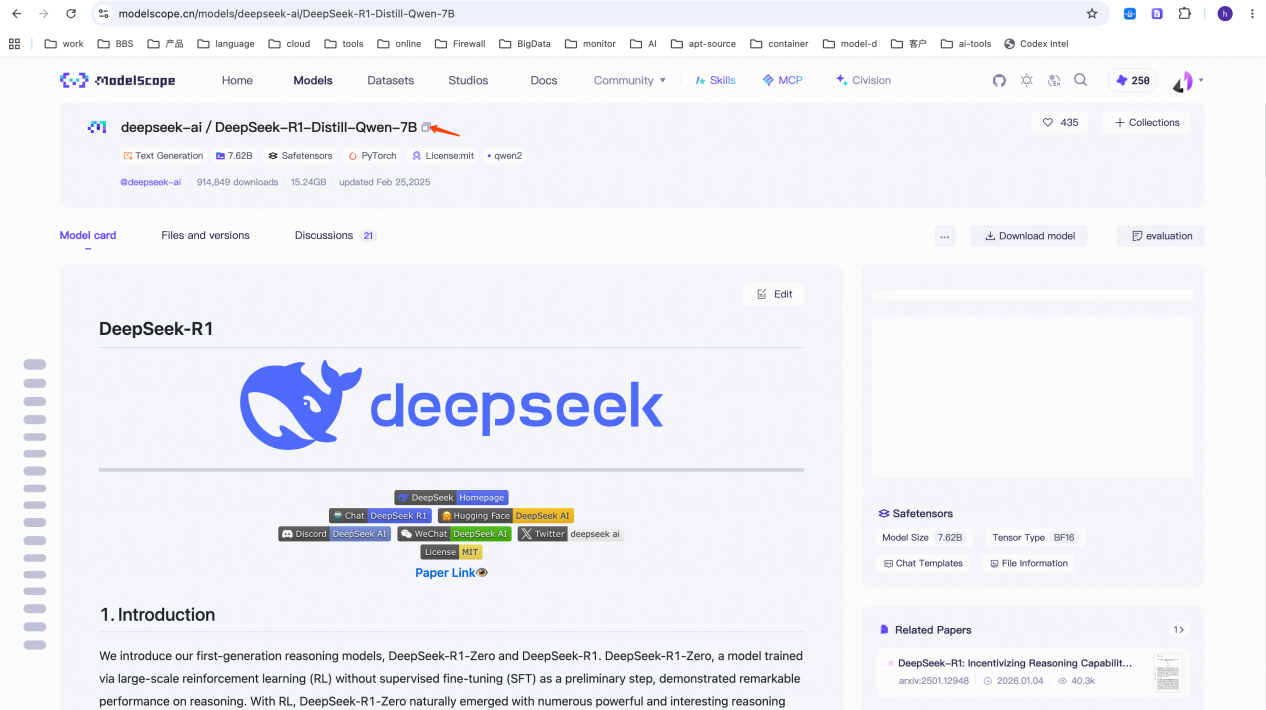Image resolution: width=1266 pixels, height=710 pixels.
Task: Open the Chrome three-dot menu
Action: [1252, 14]
